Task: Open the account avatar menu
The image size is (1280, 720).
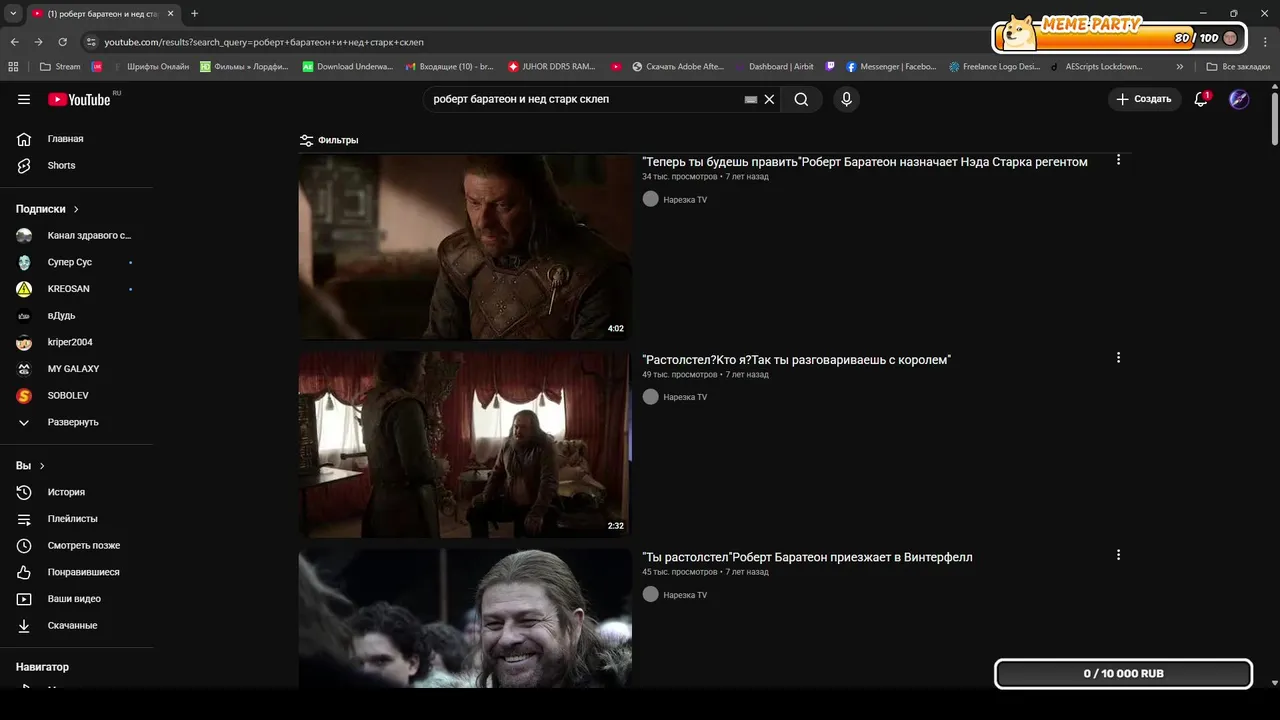Action: pyautogui.click(x=1239, y=99)
